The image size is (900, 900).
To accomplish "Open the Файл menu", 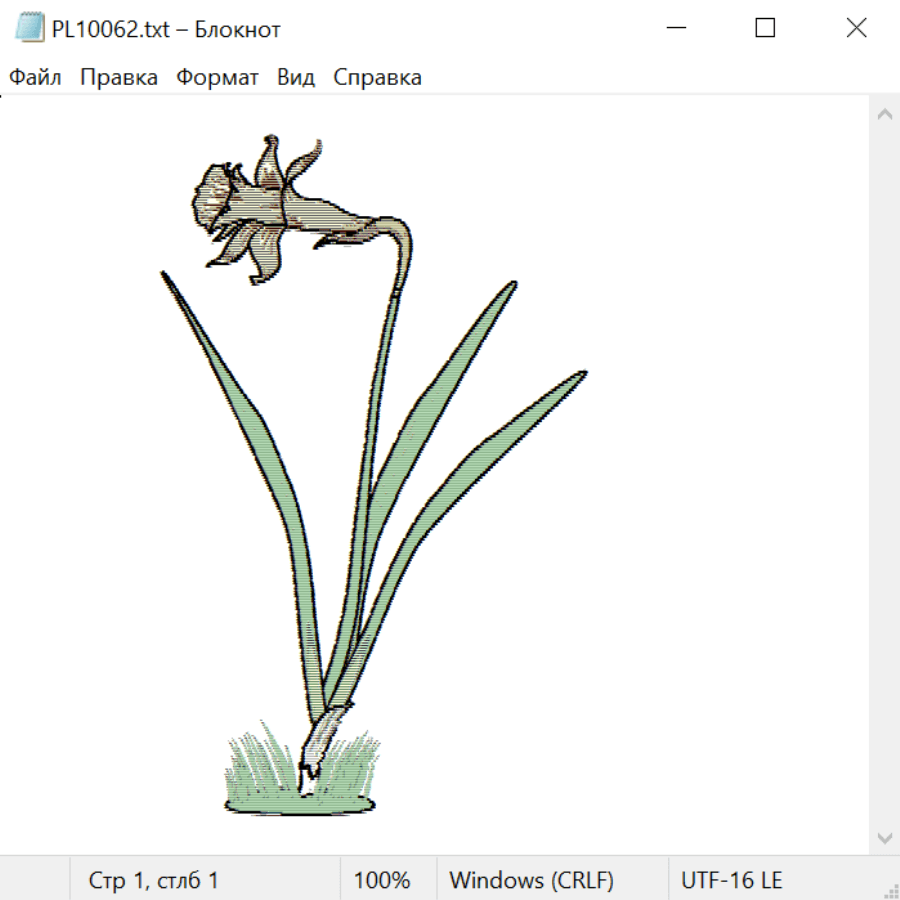I will click(36, 78).
